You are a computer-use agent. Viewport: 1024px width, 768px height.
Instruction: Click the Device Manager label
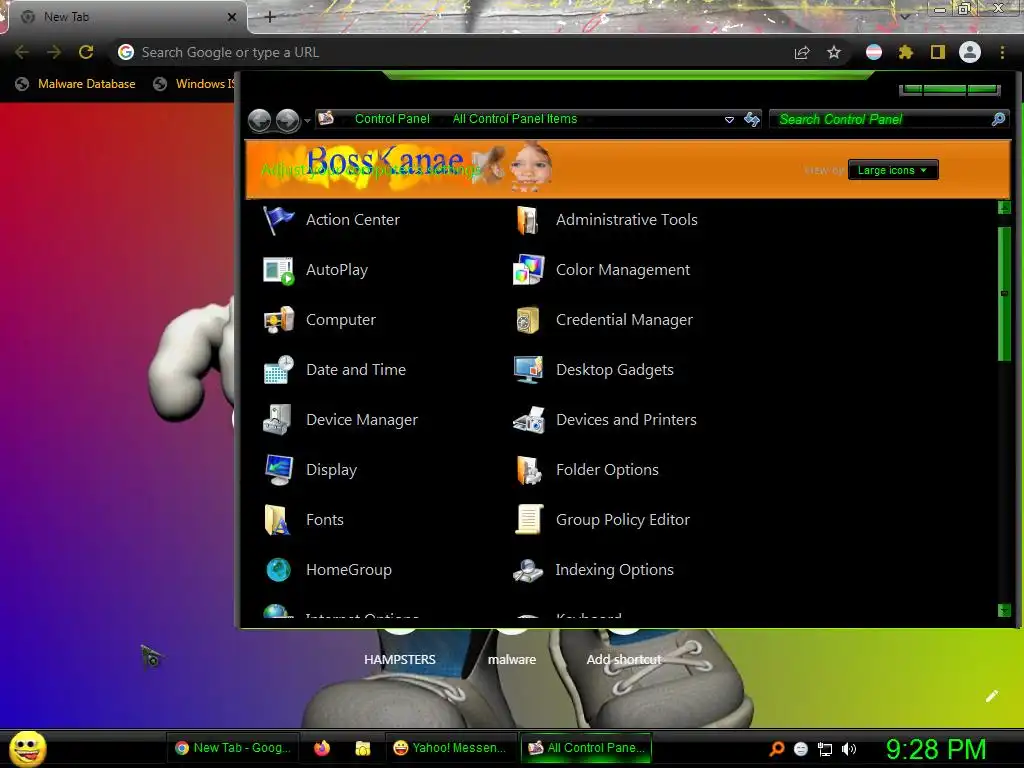click(x=362, y=420)
